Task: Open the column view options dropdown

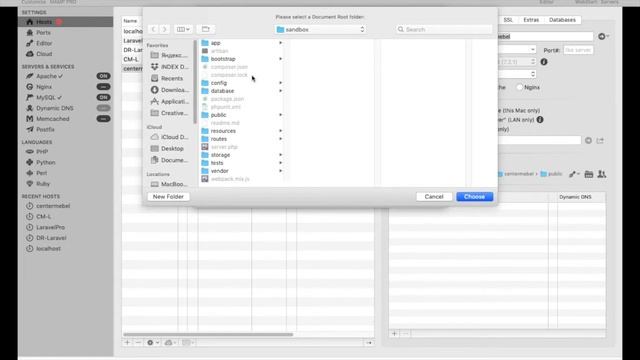Action: pyautogui.click(x=182, y=29)
